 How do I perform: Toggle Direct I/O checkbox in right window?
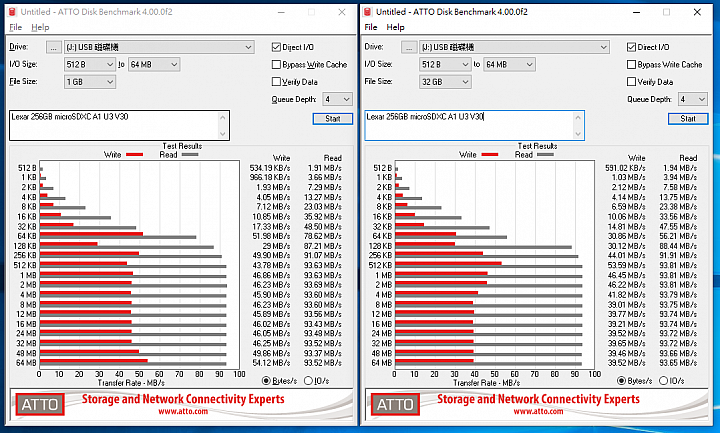pos(631,47)
